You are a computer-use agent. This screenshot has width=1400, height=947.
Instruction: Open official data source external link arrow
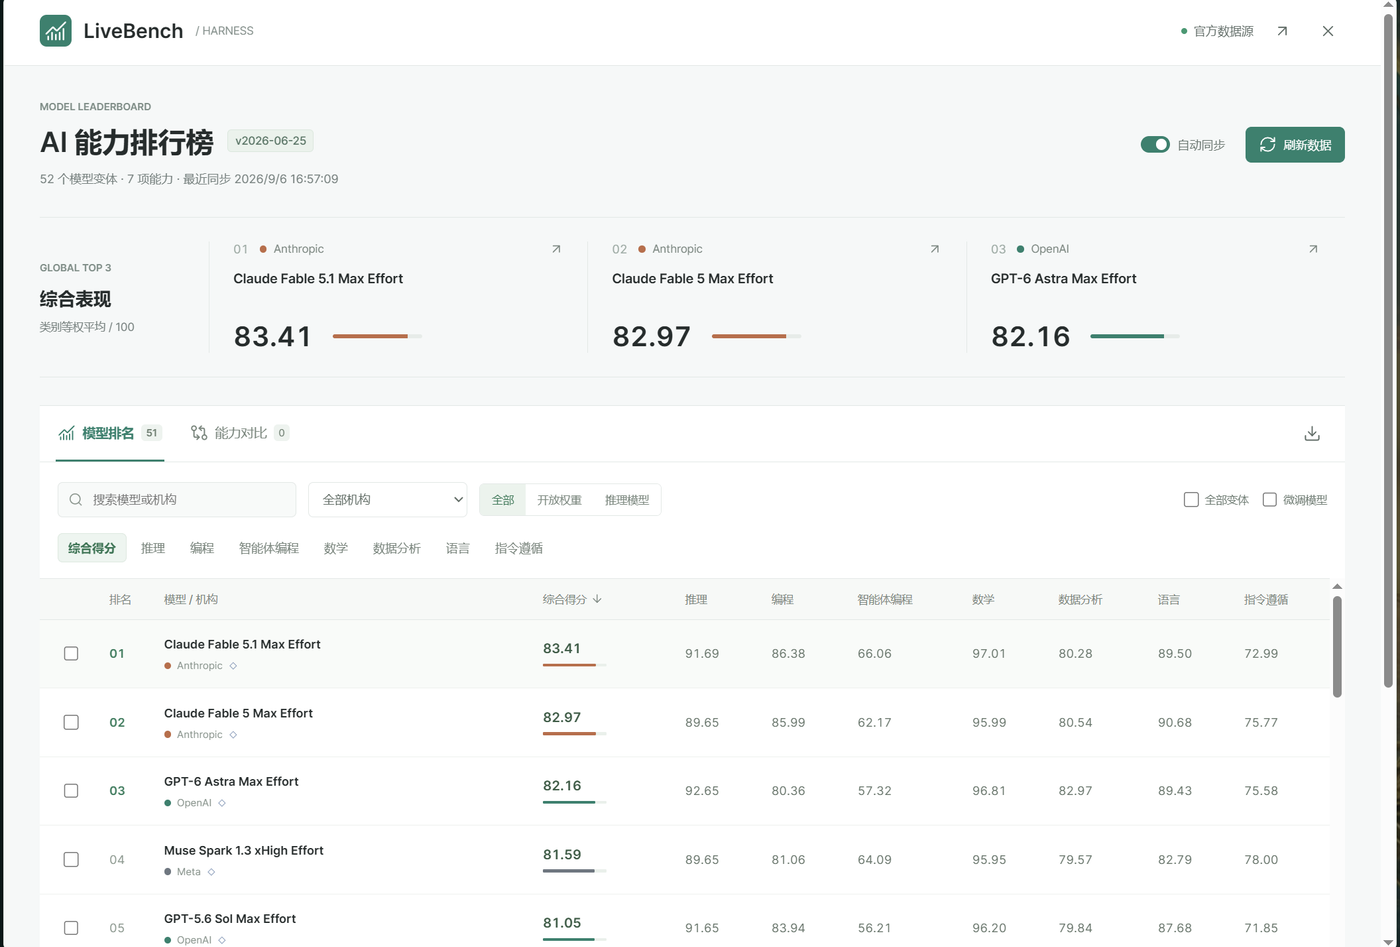[x=1282, y=31]
